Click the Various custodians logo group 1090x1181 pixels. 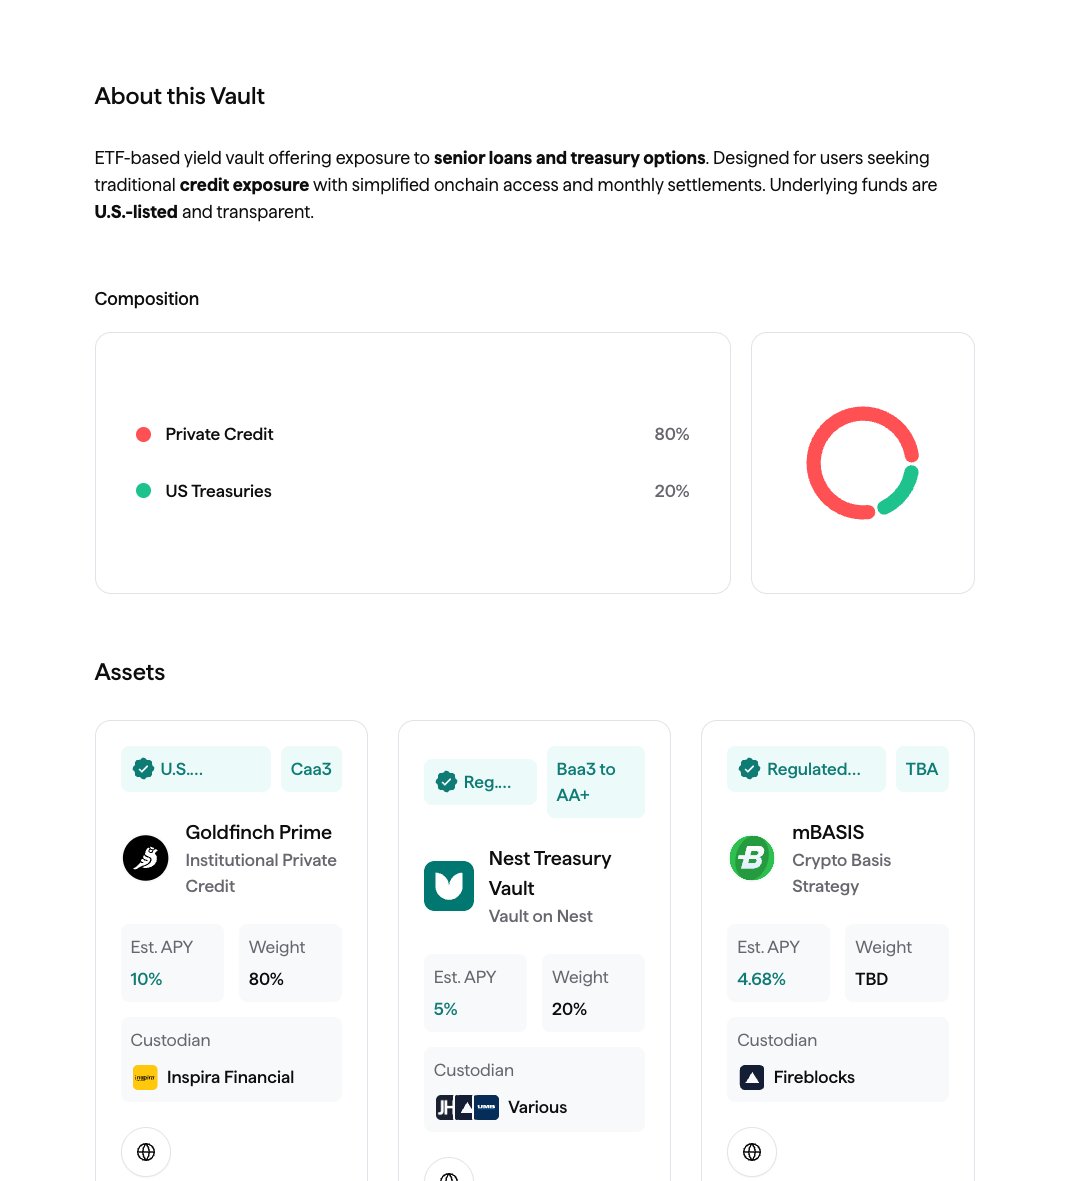coord(467,1107)
